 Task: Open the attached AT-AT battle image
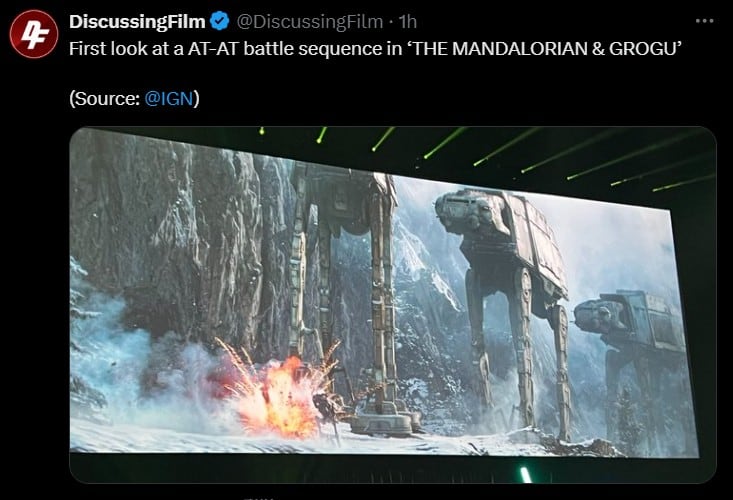coord(392,305)
